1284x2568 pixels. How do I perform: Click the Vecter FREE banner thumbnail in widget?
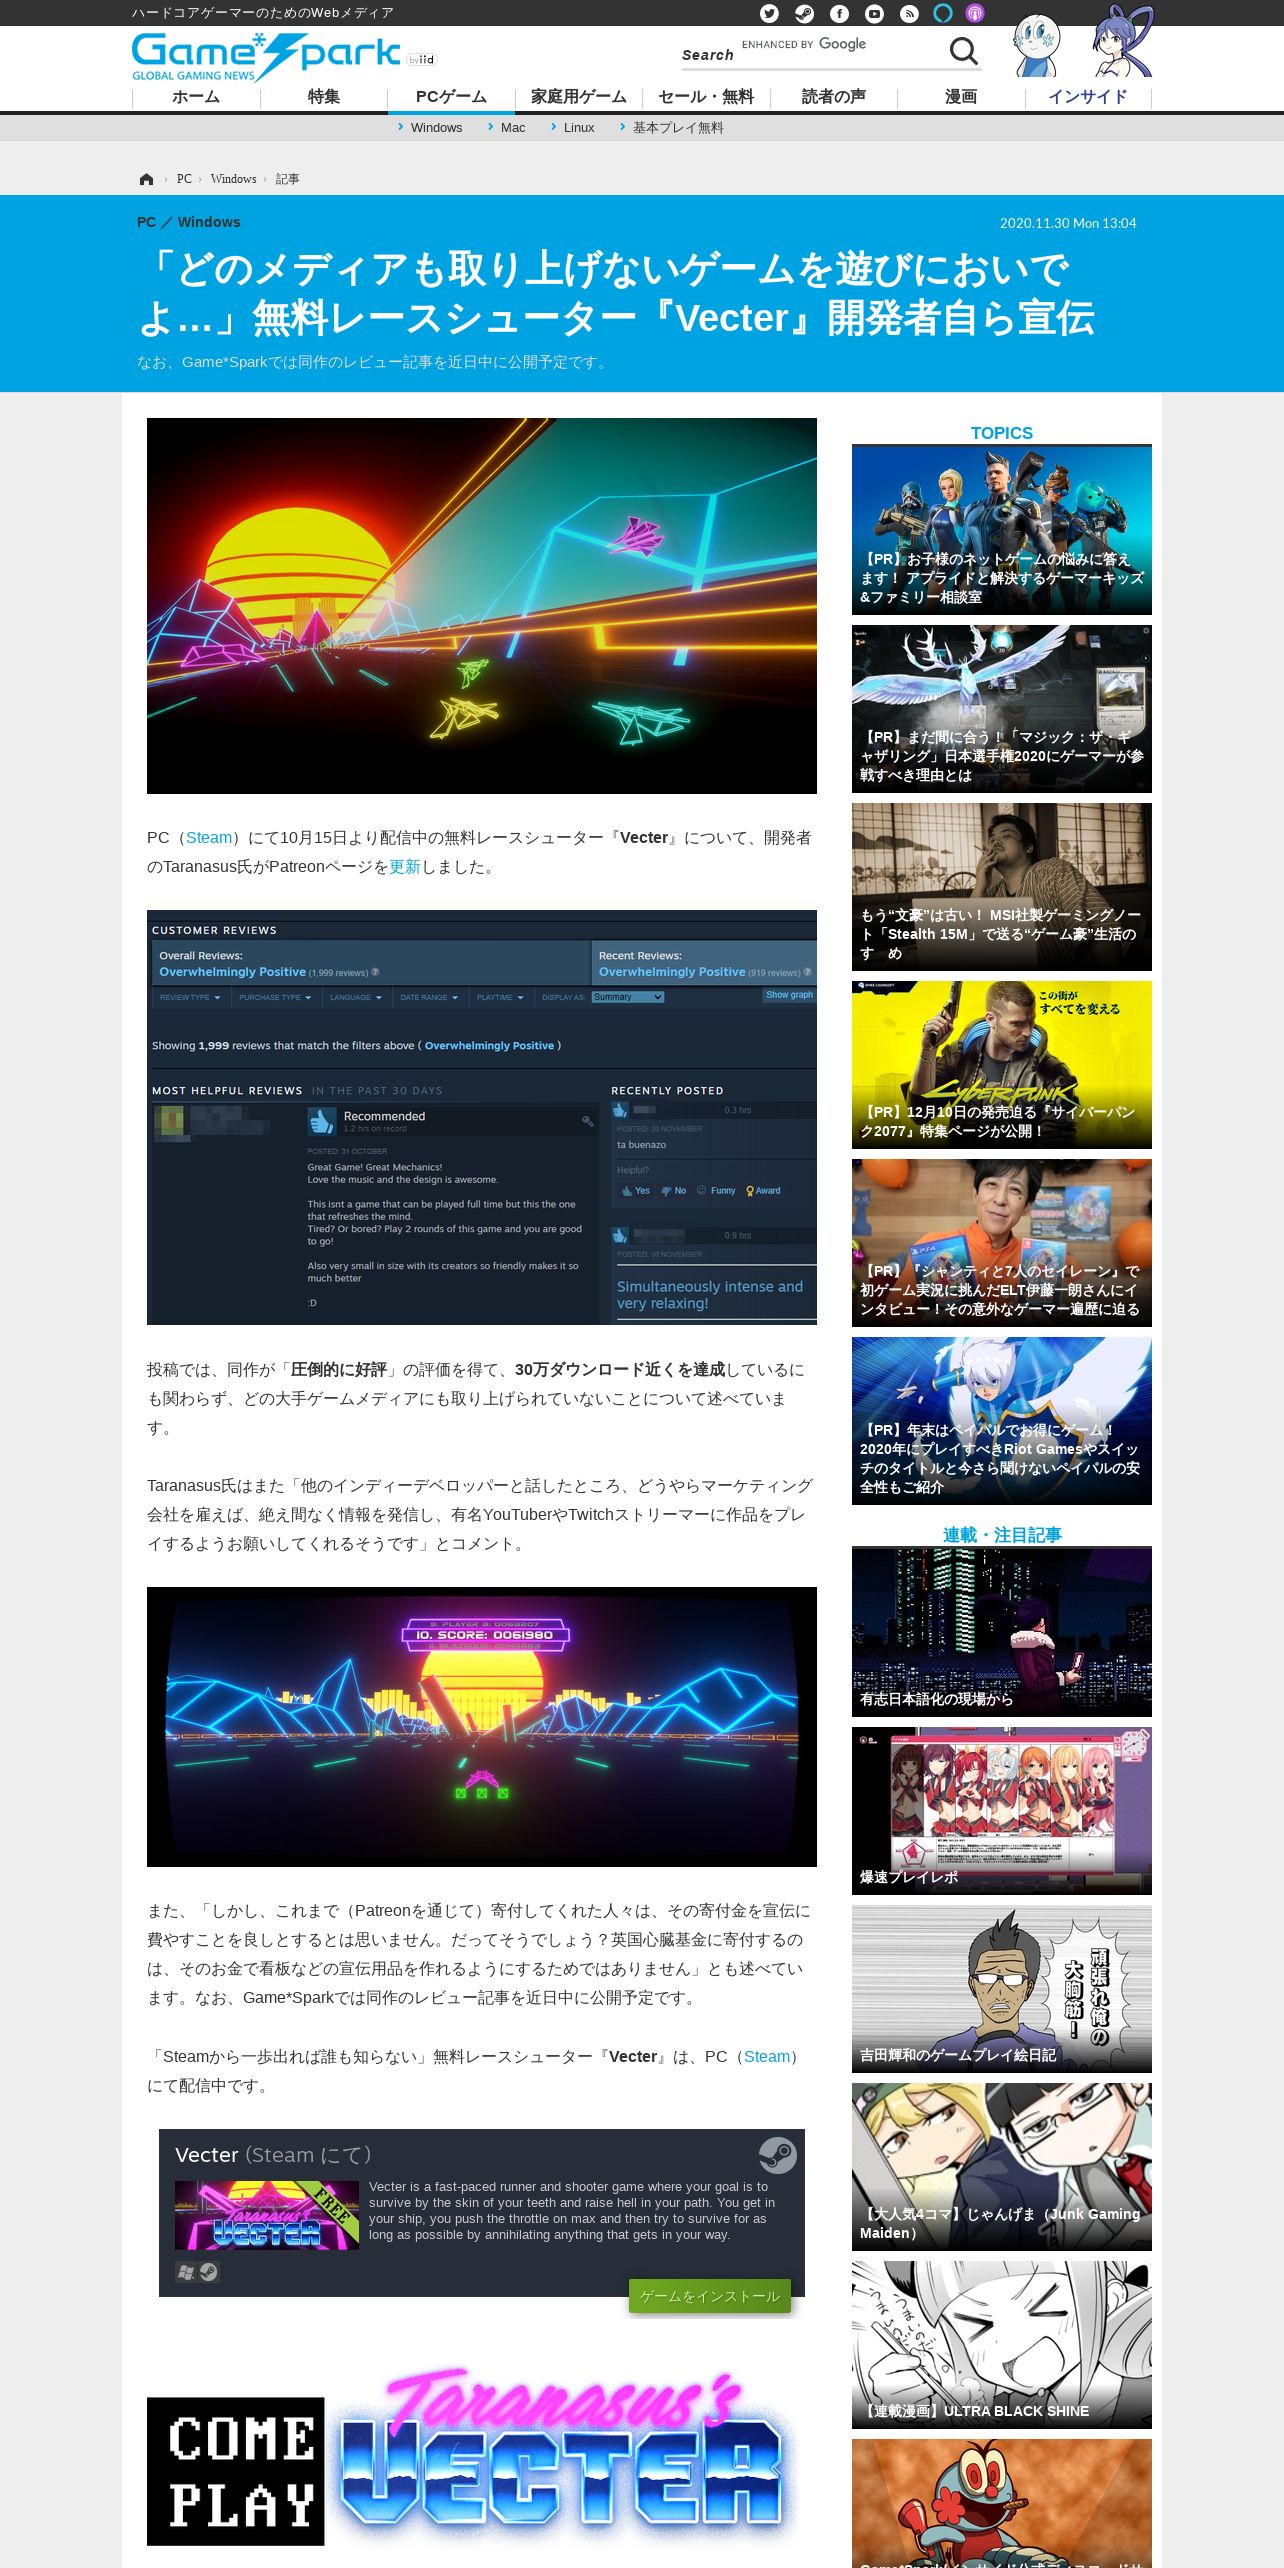[x=267, y=2215]
